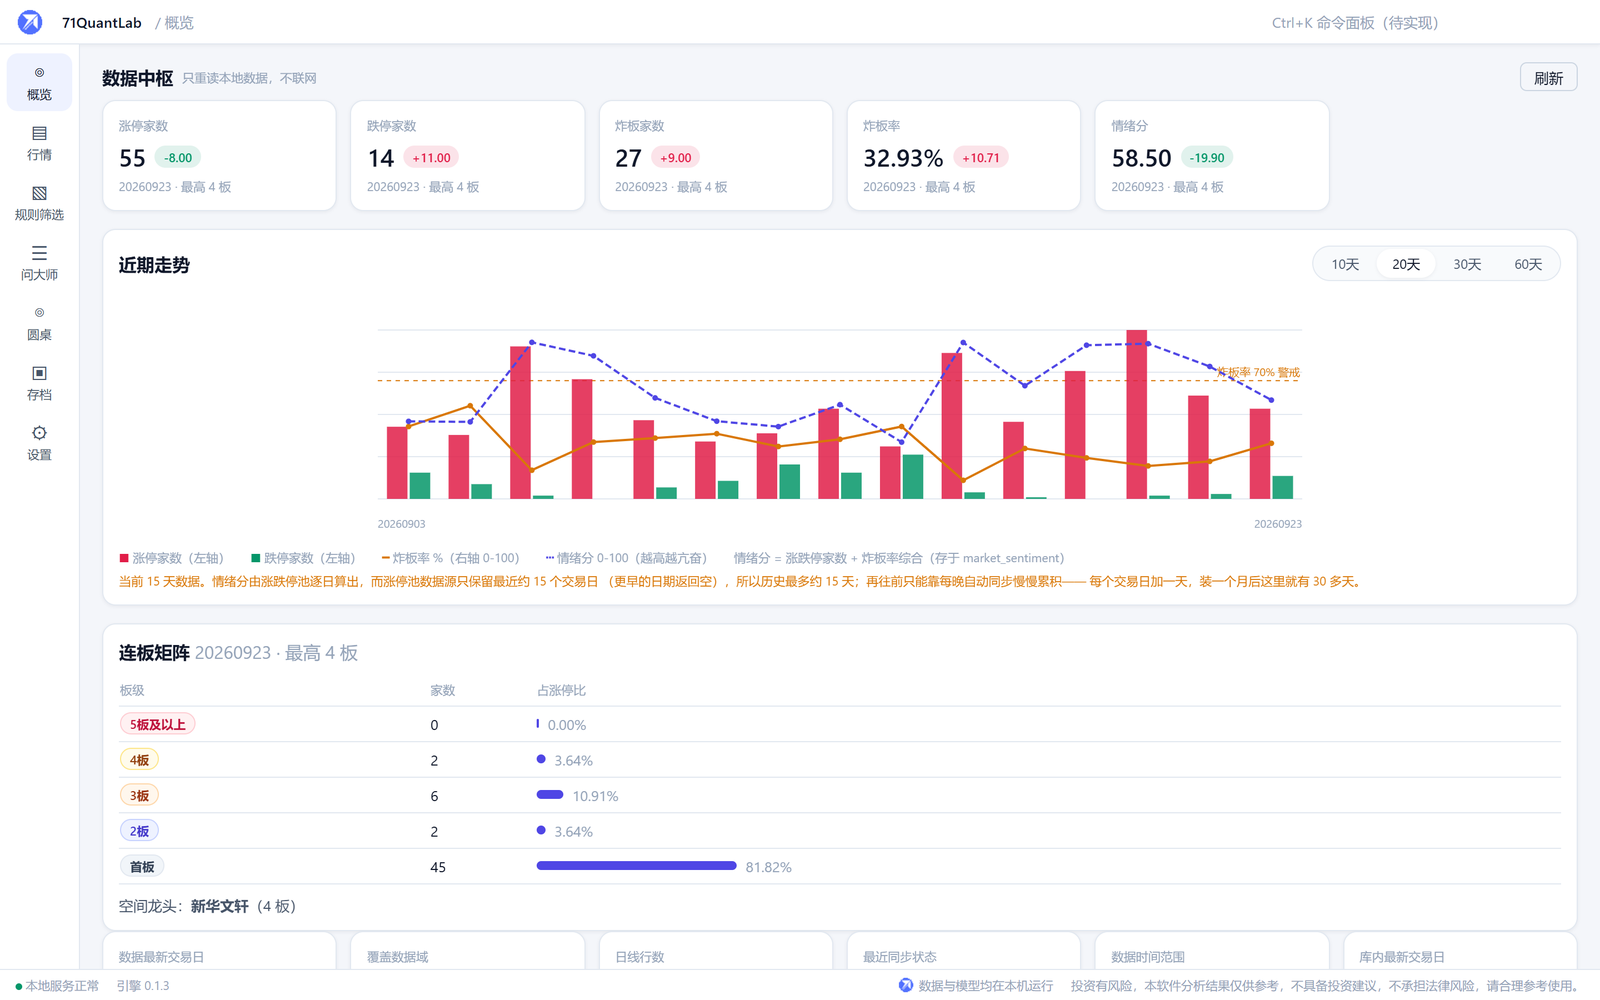This screenshot has height=1000, width=1600.
Task: Open the 圆桌 roundtable sidebar icon
Action: 39,322
